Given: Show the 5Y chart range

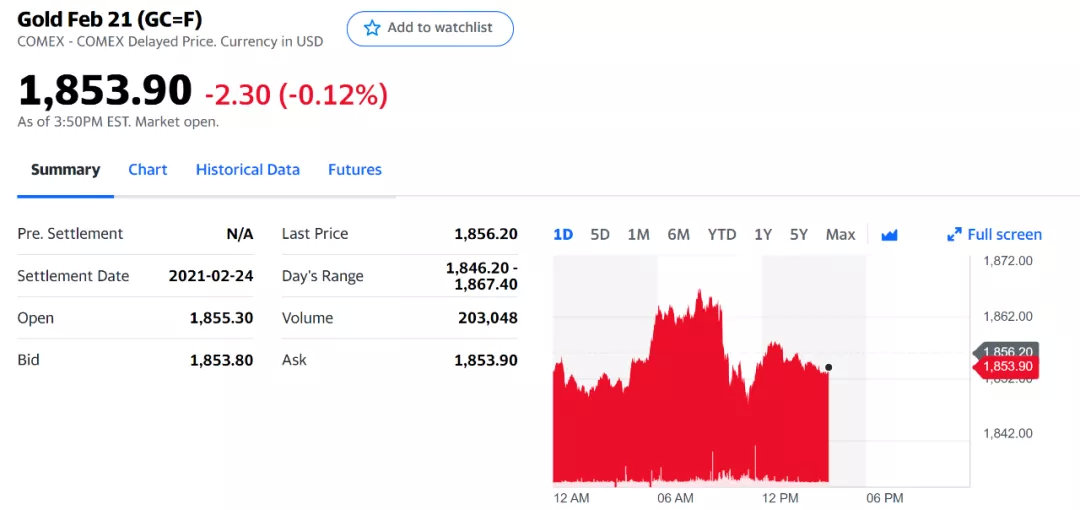Looking at the screenshot, I should coord(799,235).
